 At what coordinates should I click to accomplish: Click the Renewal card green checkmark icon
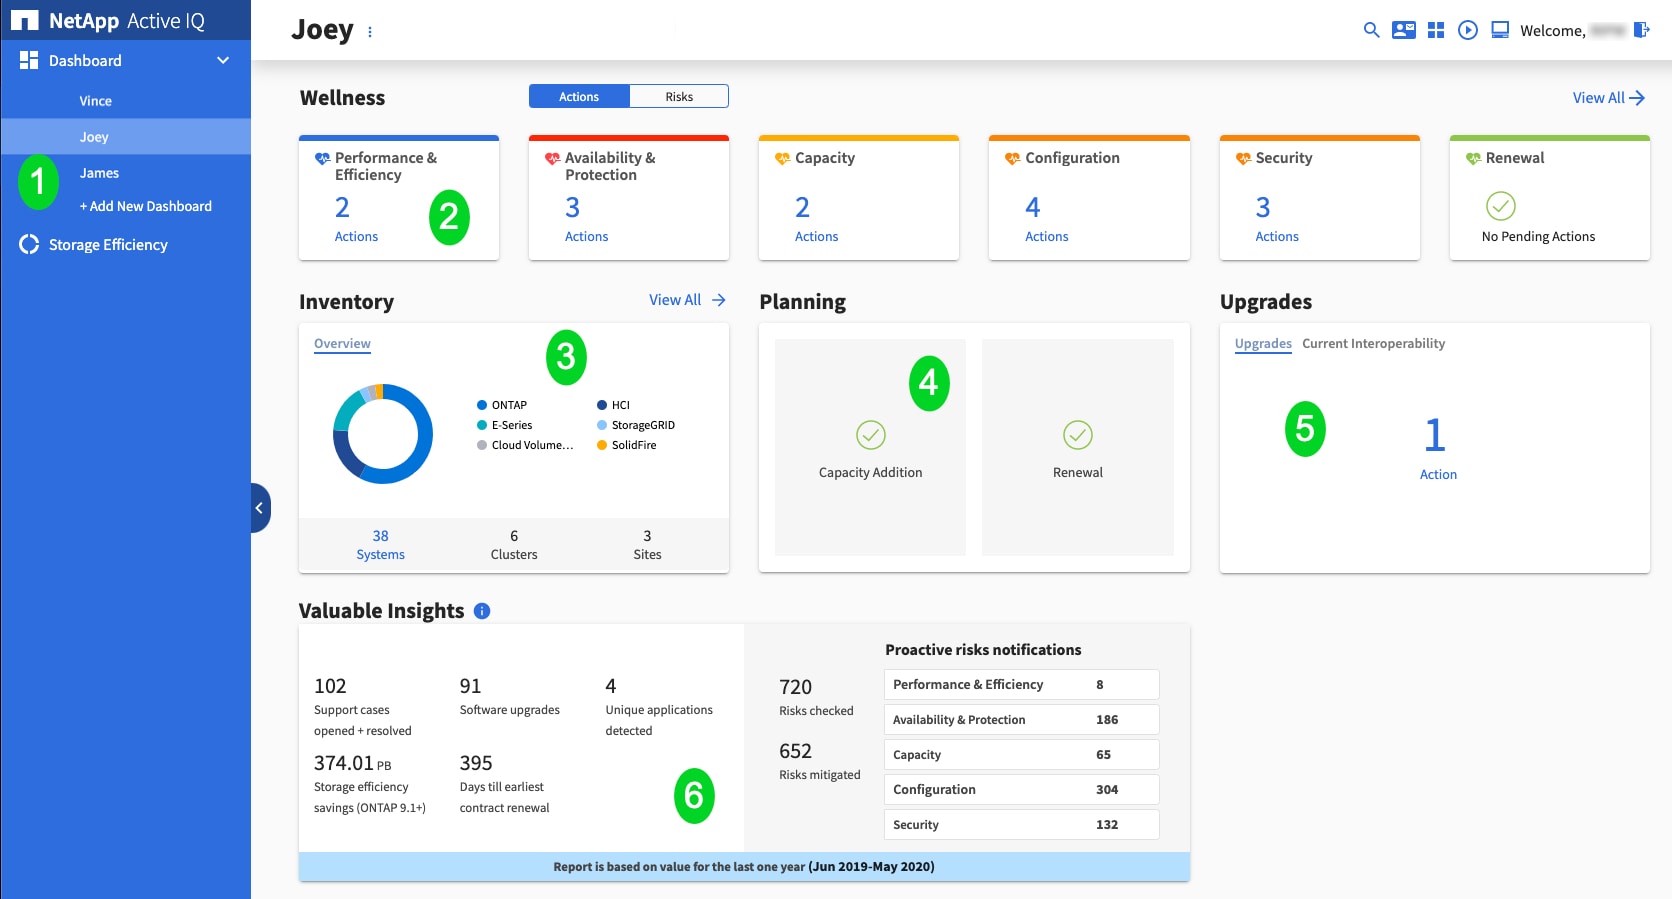1501,206
